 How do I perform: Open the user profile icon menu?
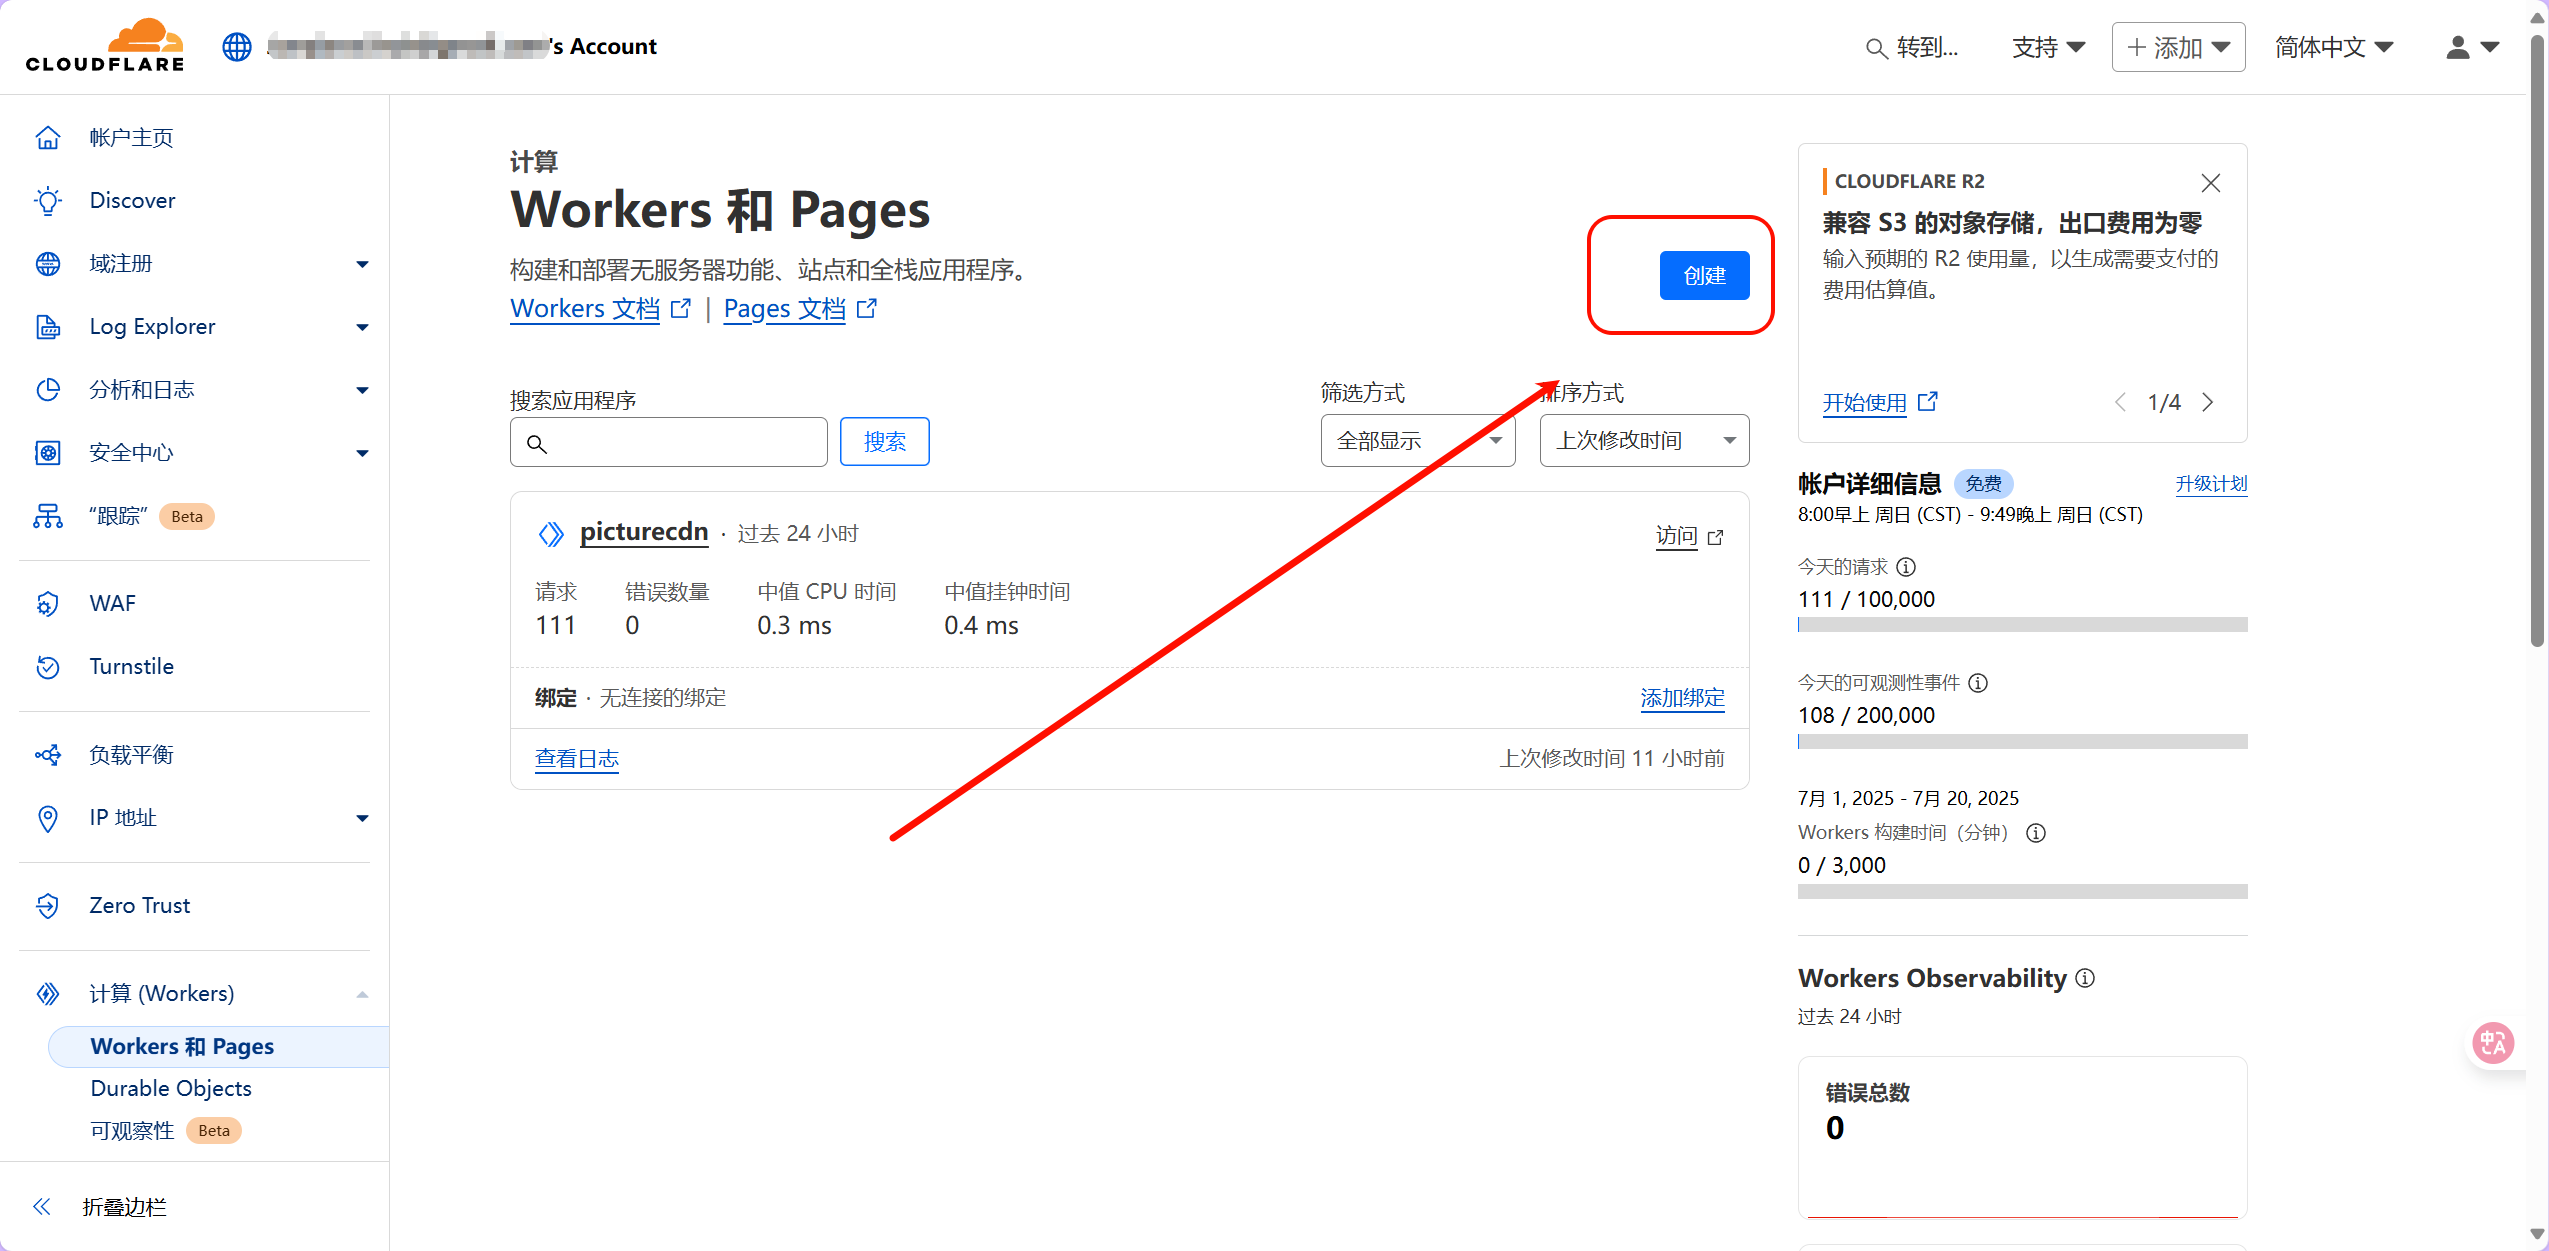click(2472, 47)
